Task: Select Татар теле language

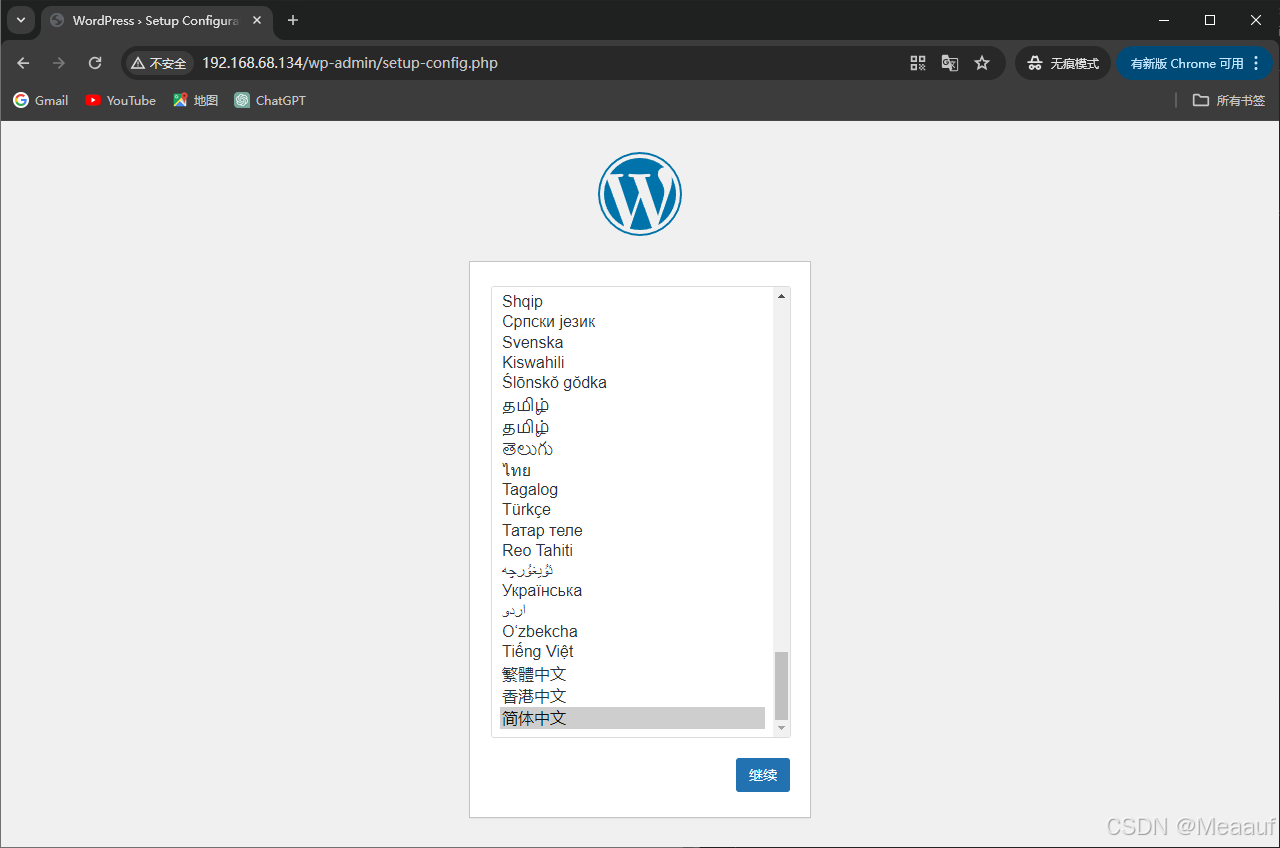Action: [x=632, y=530]
